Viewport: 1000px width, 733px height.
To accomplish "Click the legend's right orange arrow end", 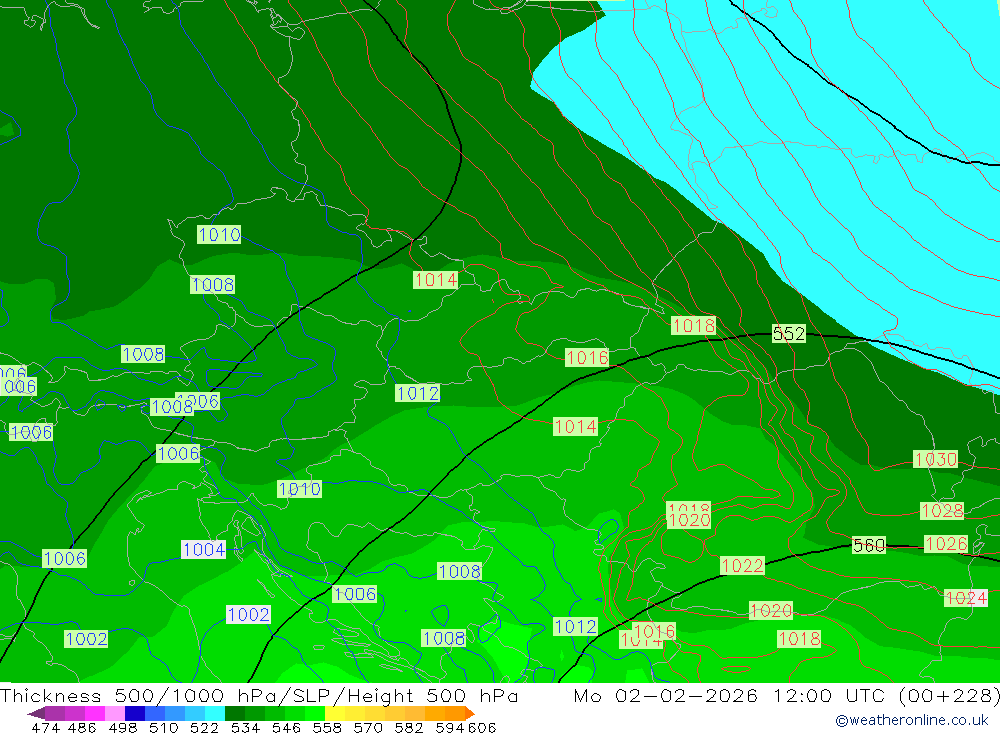I will pyautogui.click(x=469, y=713).
